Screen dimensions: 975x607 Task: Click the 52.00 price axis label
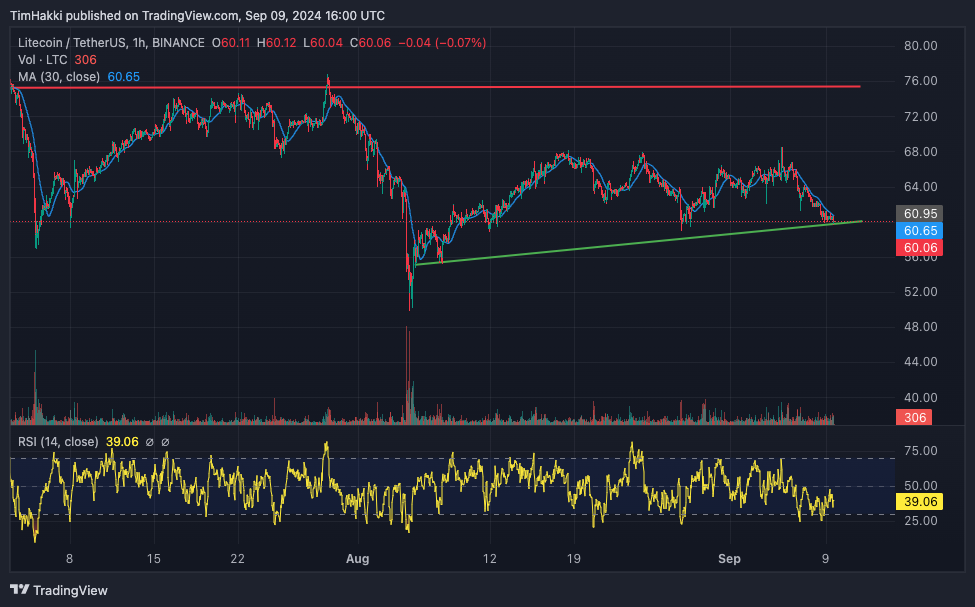(x=920, y=292)
